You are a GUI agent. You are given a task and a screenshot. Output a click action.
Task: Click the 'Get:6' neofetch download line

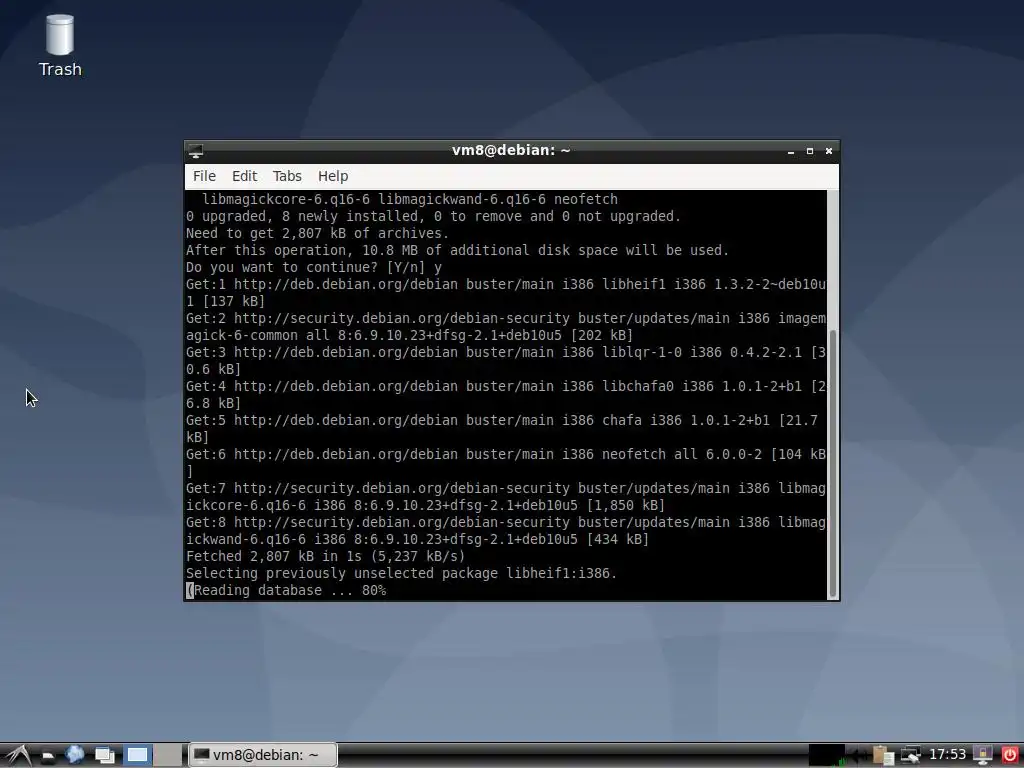[x=506, y=455]
